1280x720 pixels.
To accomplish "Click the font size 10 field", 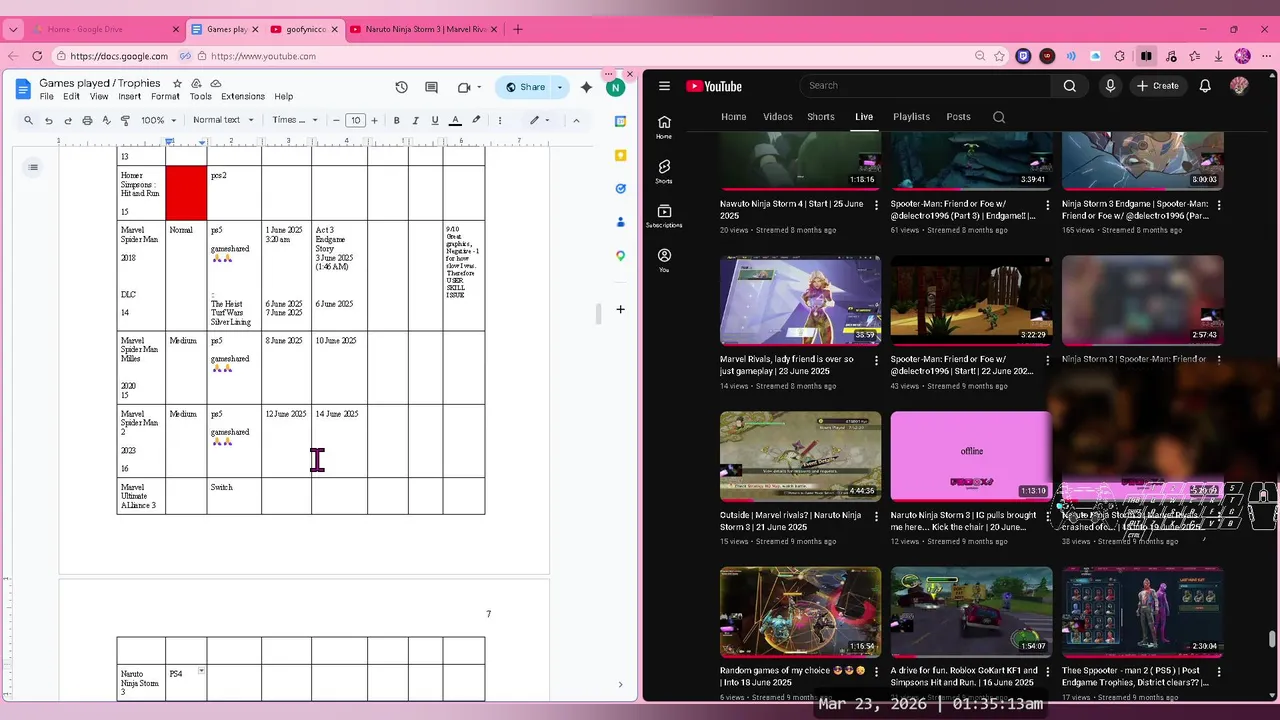I will click(355, 120).
